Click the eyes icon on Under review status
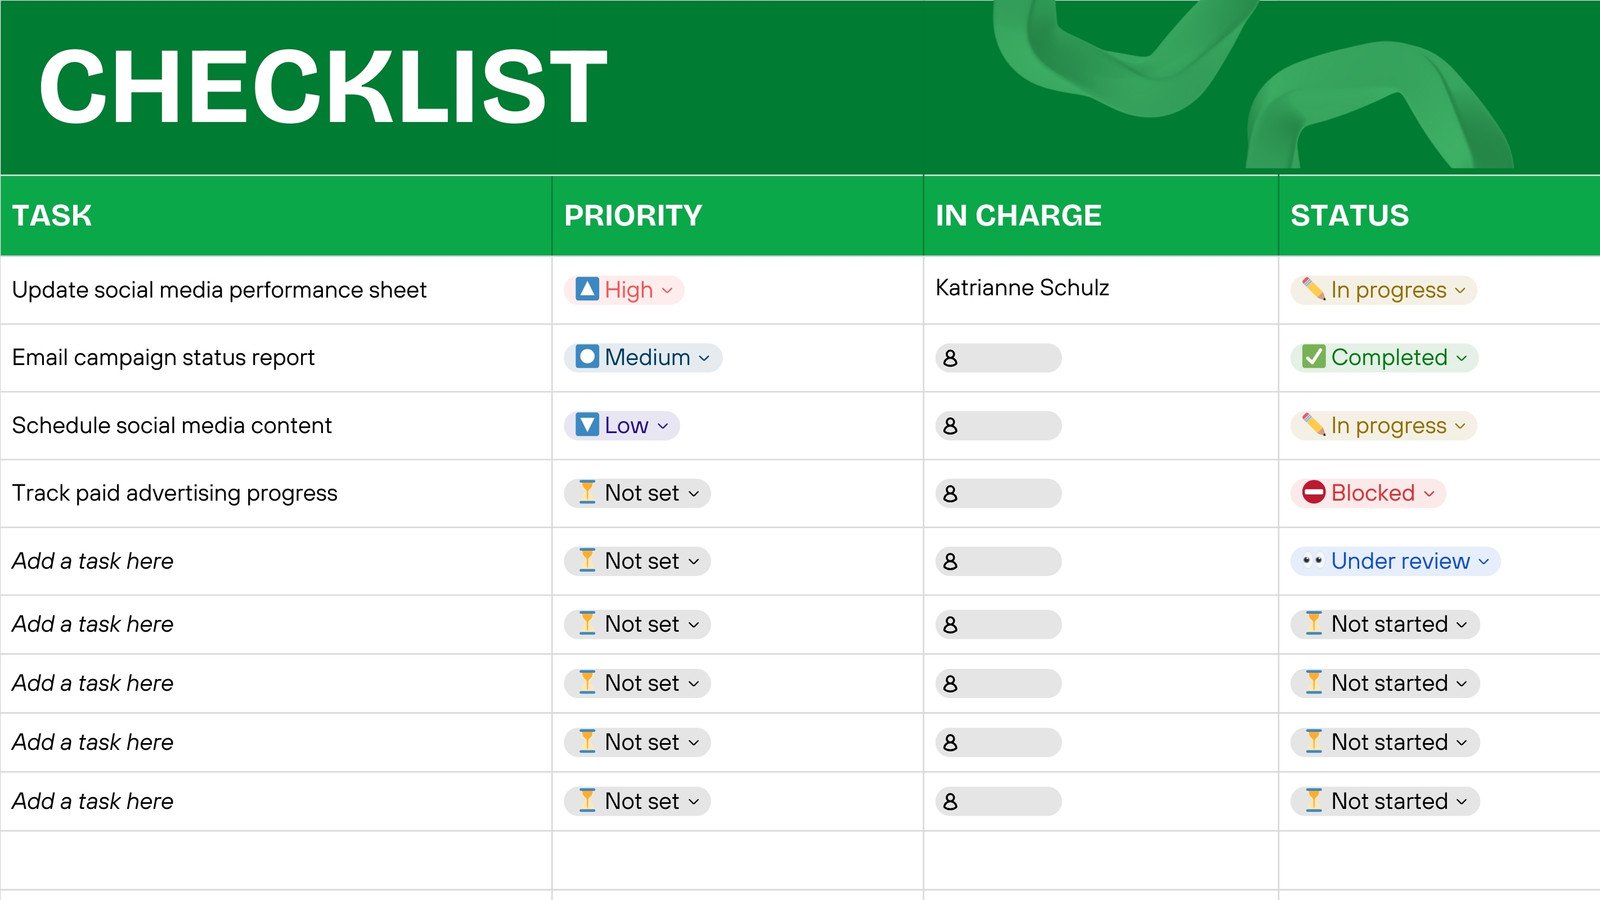Viewport: 1600px width, 900px height. click(1313, 561)
